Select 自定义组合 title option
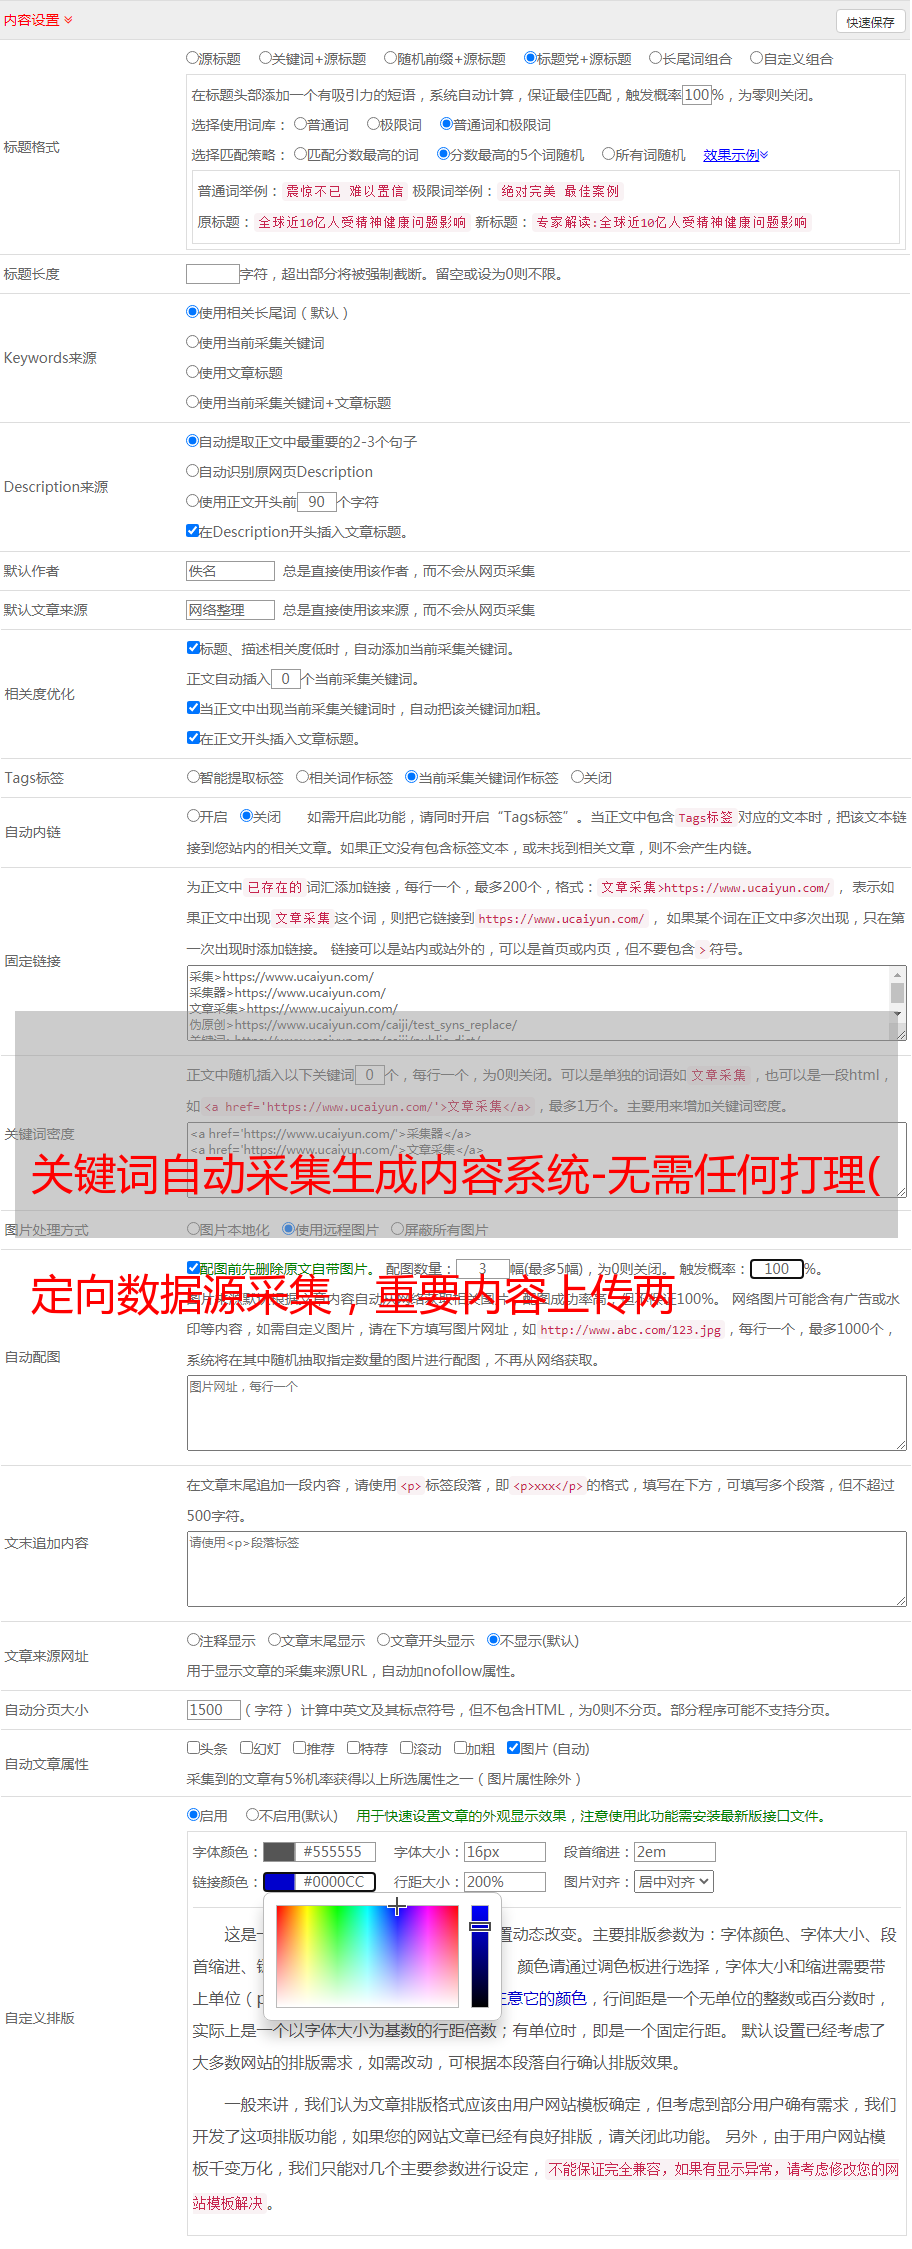912x2249 pixels. coord(757,58)
